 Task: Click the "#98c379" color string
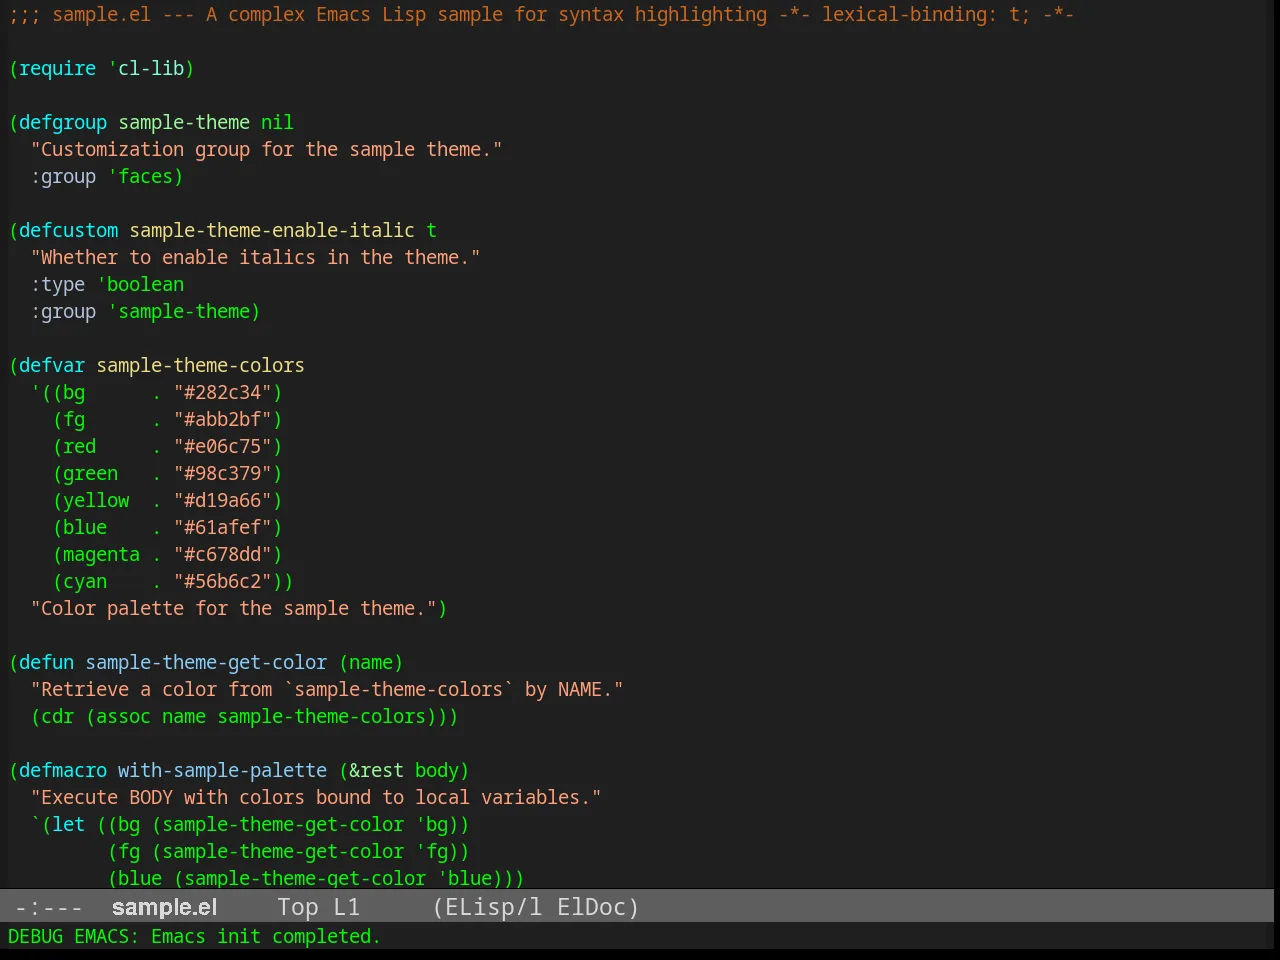[223, 473]
